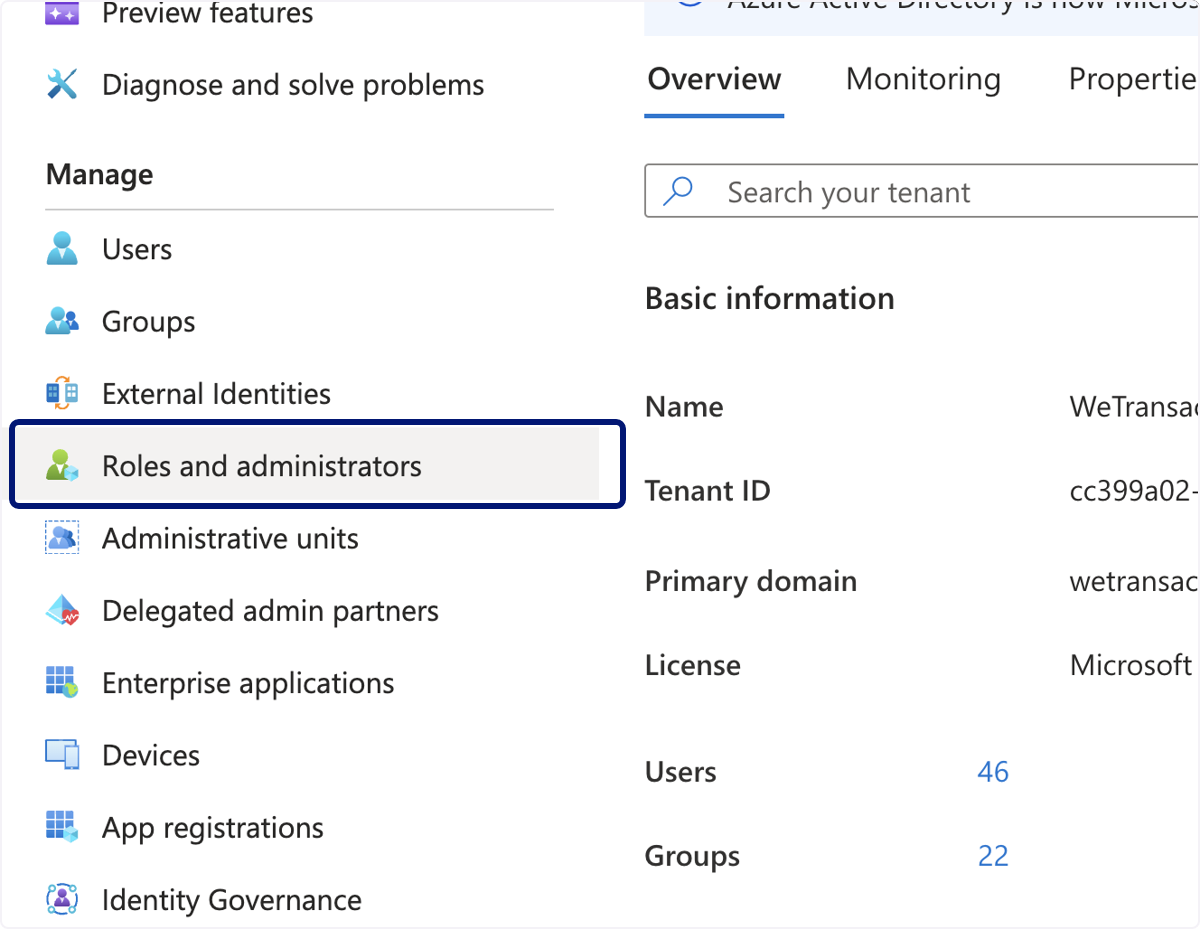This screenshot has height=929, width=1200.
Task: Click the External Identities building icon
Action: pyautogui.click(x=62, y=393)
